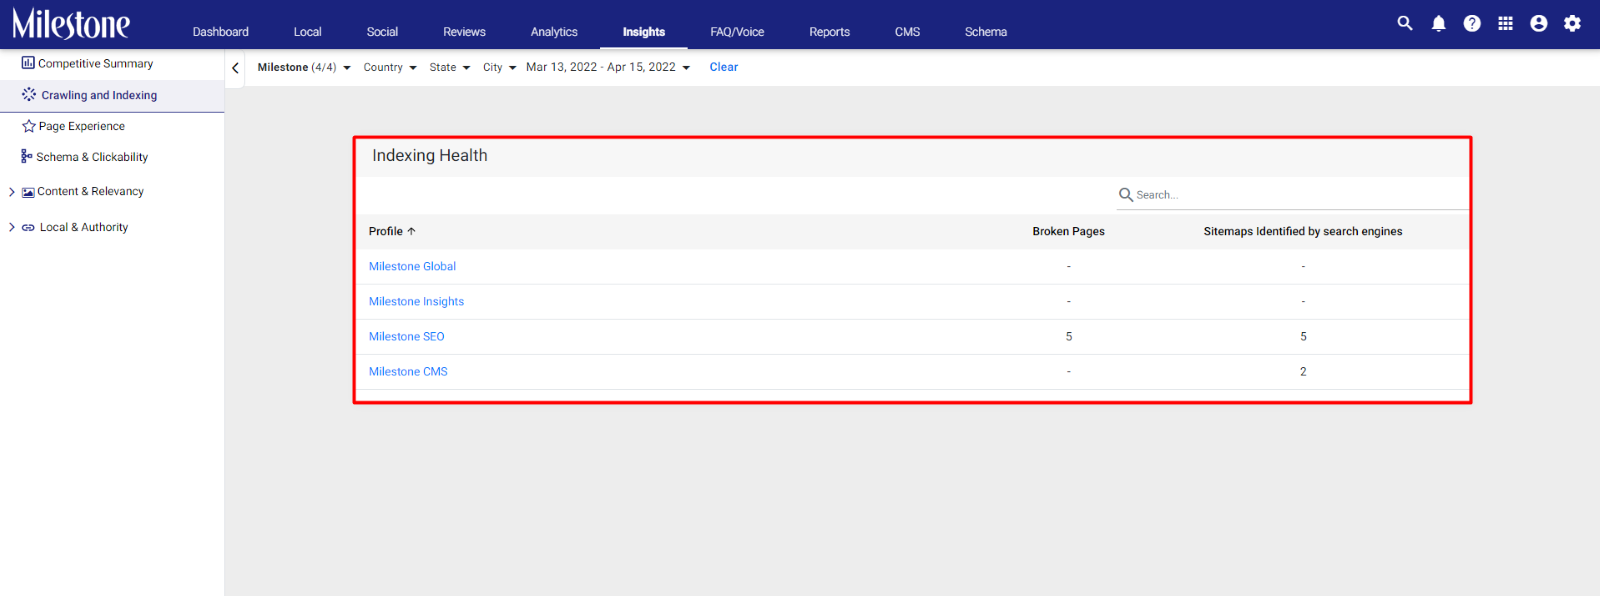The image size is (1600, 596).
Task: Open the help question mark icon
Action: click(x=1472, y=23)
